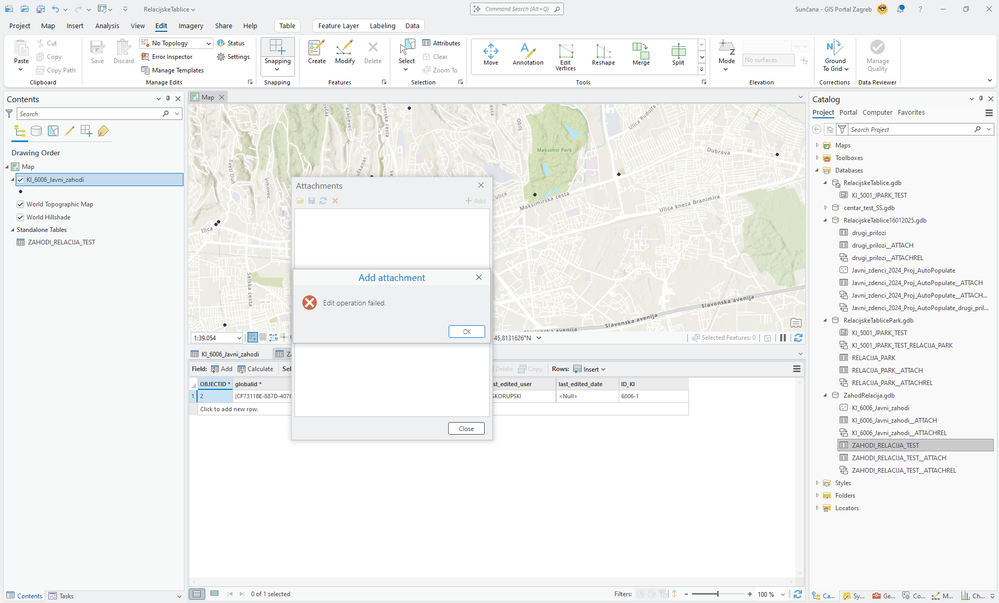This screenshot has width=999, height=603.
Task: Switch to the Portal tab in Catalog
Action: 848,113
